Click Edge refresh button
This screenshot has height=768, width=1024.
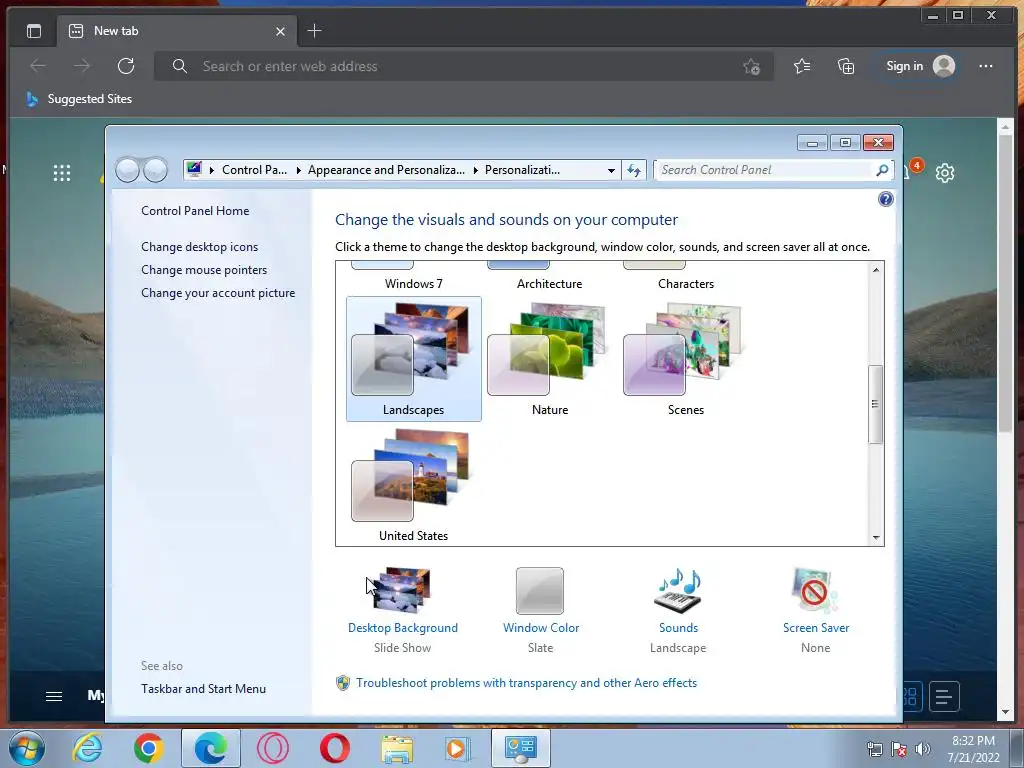click(x=125, y=66)
